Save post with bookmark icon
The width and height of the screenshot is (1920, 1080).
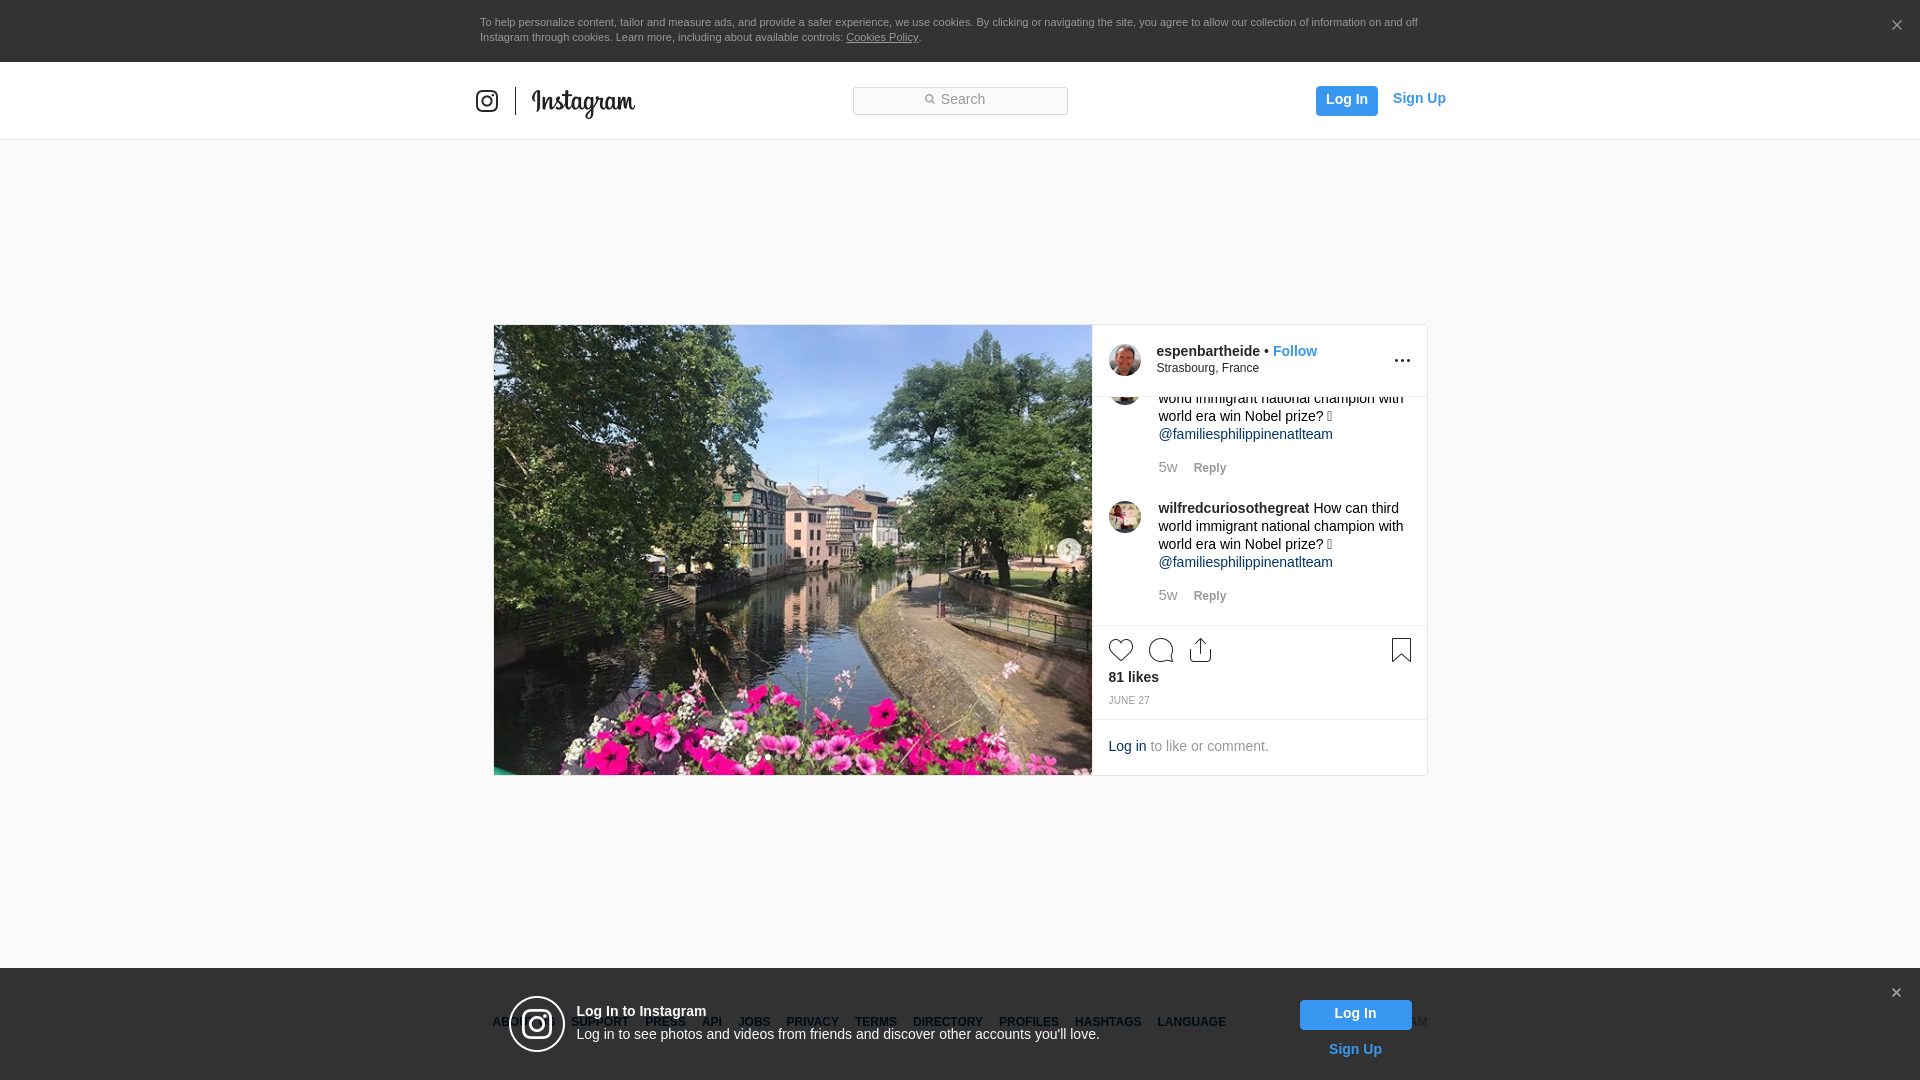tap(1401, 650)
